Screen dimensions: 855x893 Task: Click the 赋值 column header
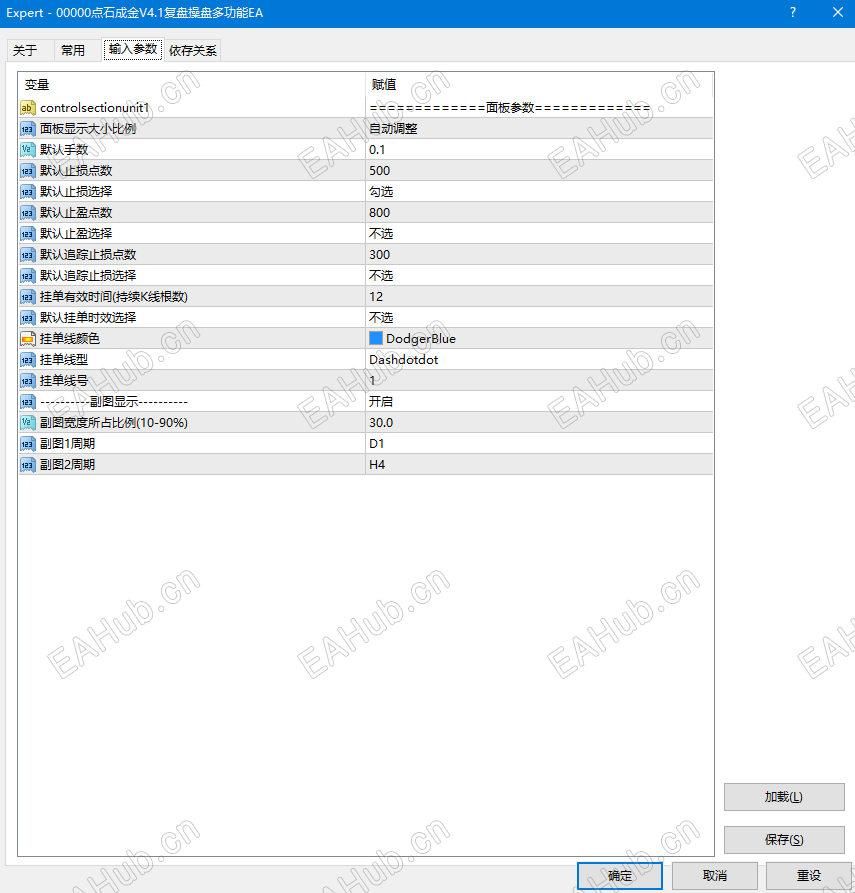pyautogui.click(x=539, y=85)
